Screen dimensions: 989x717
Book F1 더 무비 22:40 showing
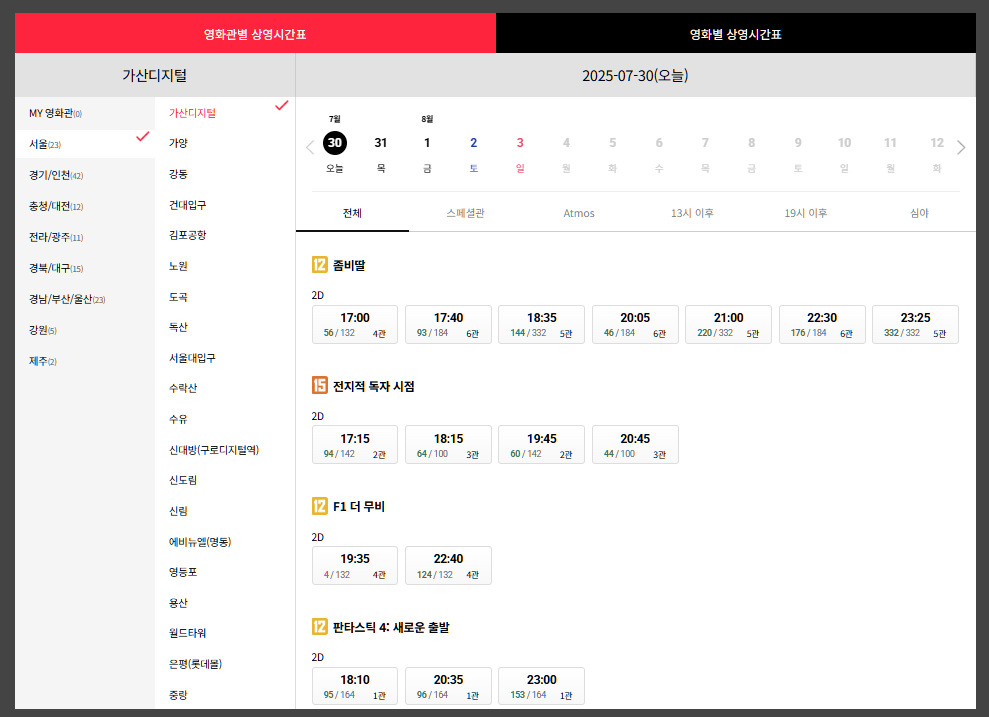(448, 566)
